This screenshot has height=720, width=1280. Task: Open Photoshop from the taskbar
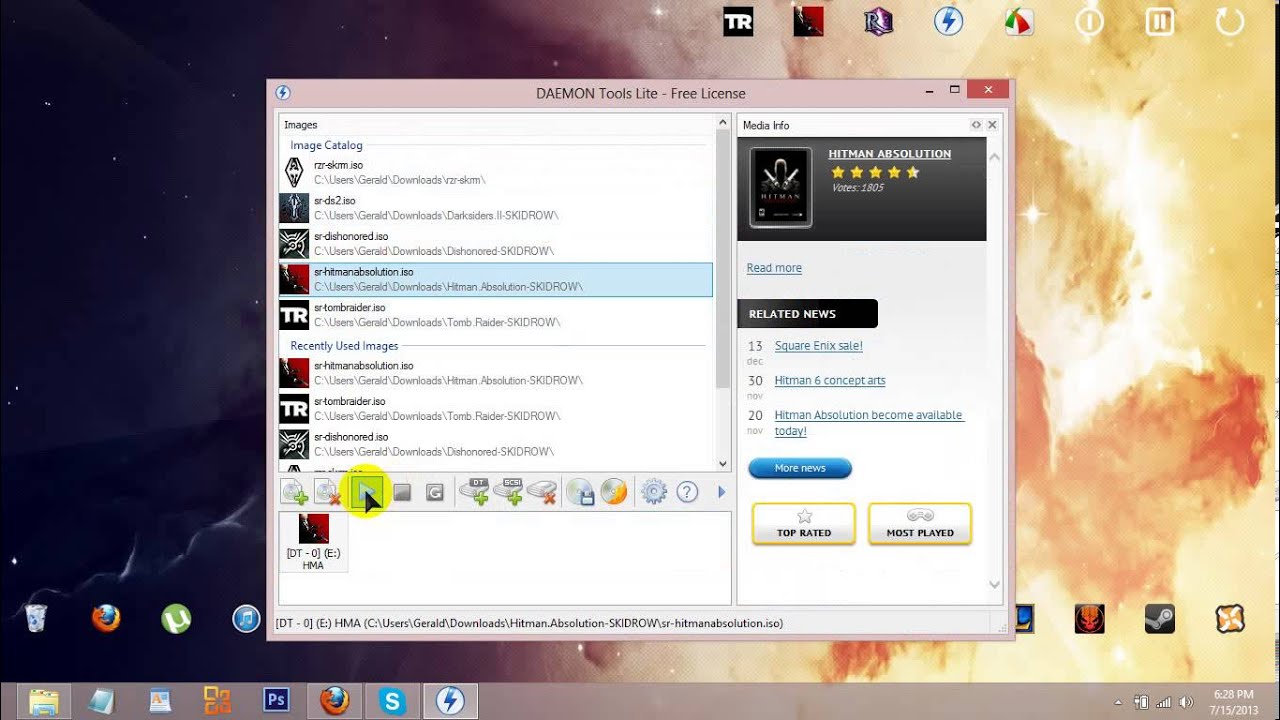coord(276,701)
